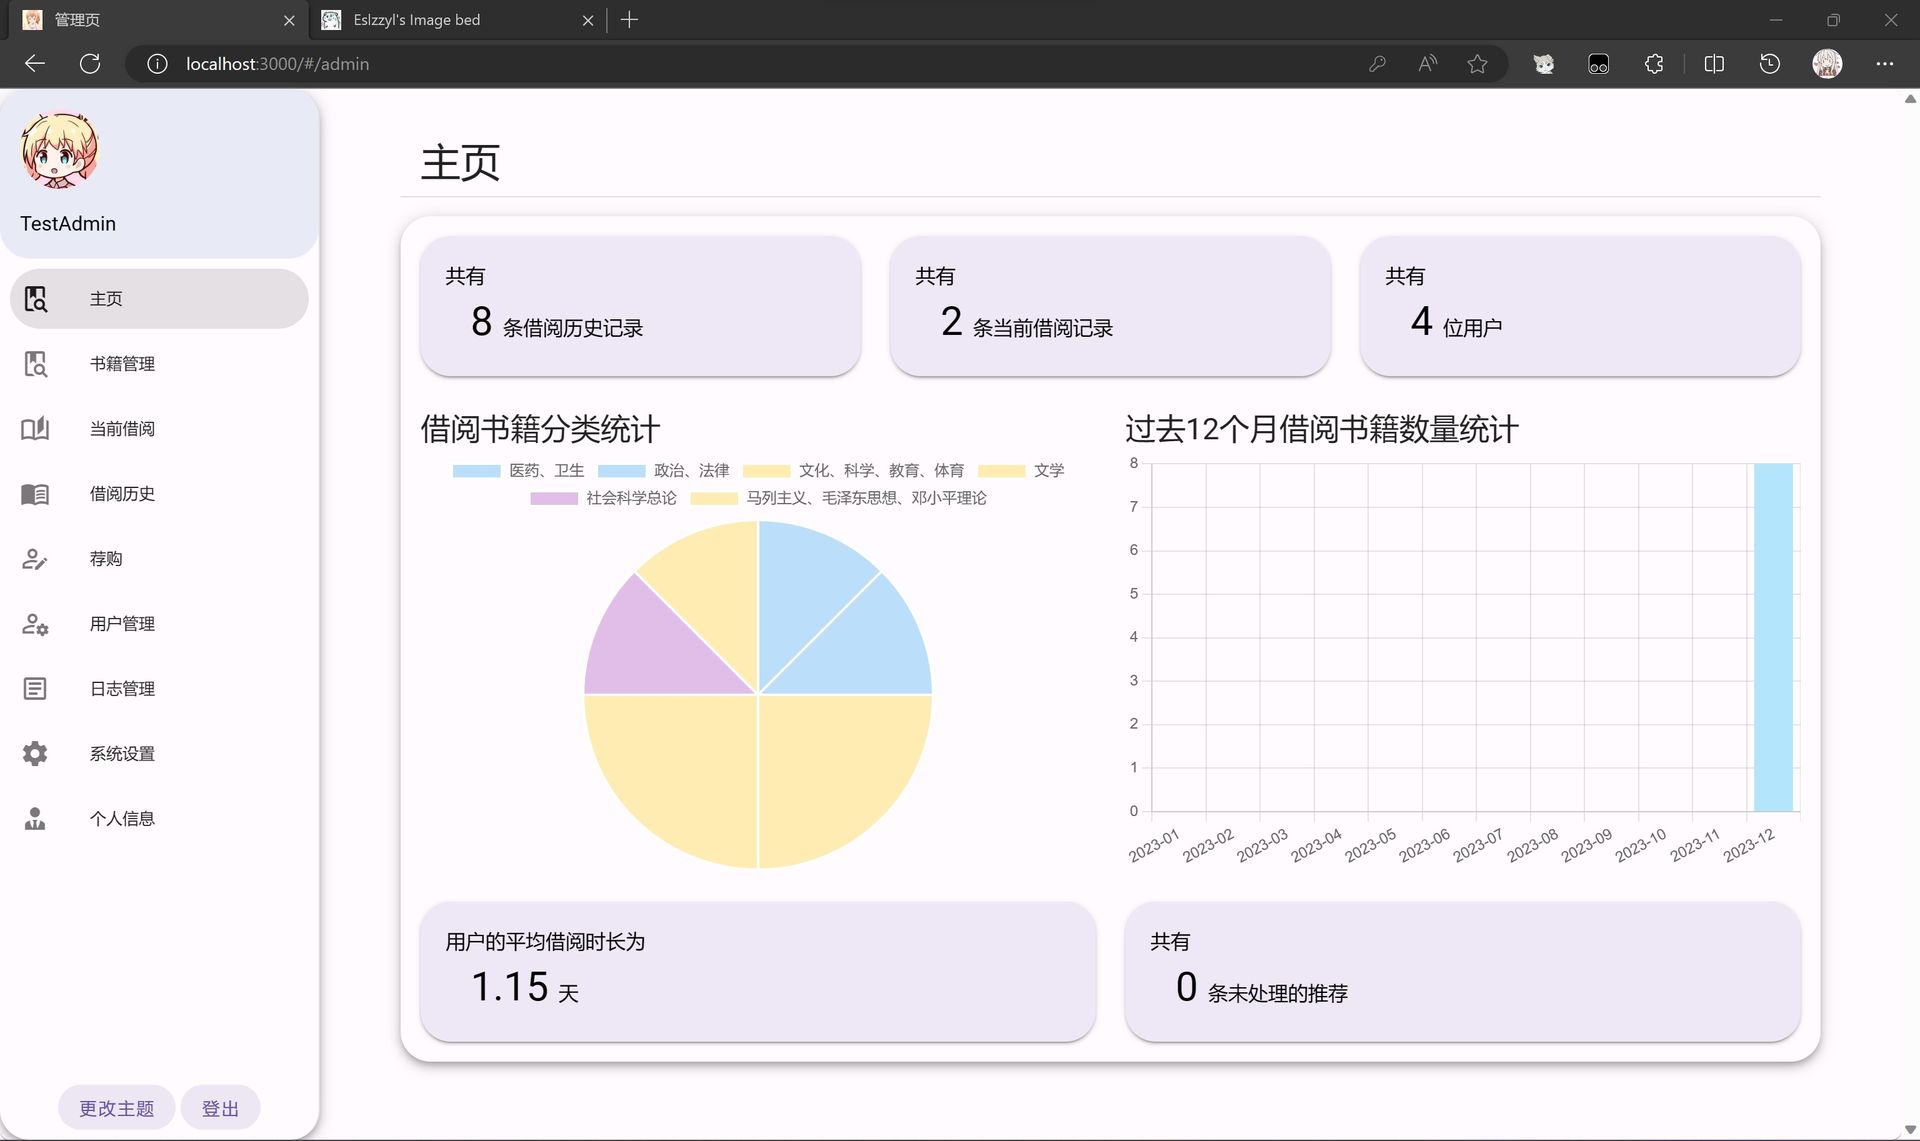The image size is (1920, 1141).
Task: Open 用户管理 in the sidebar
Action: click(159, 624)
